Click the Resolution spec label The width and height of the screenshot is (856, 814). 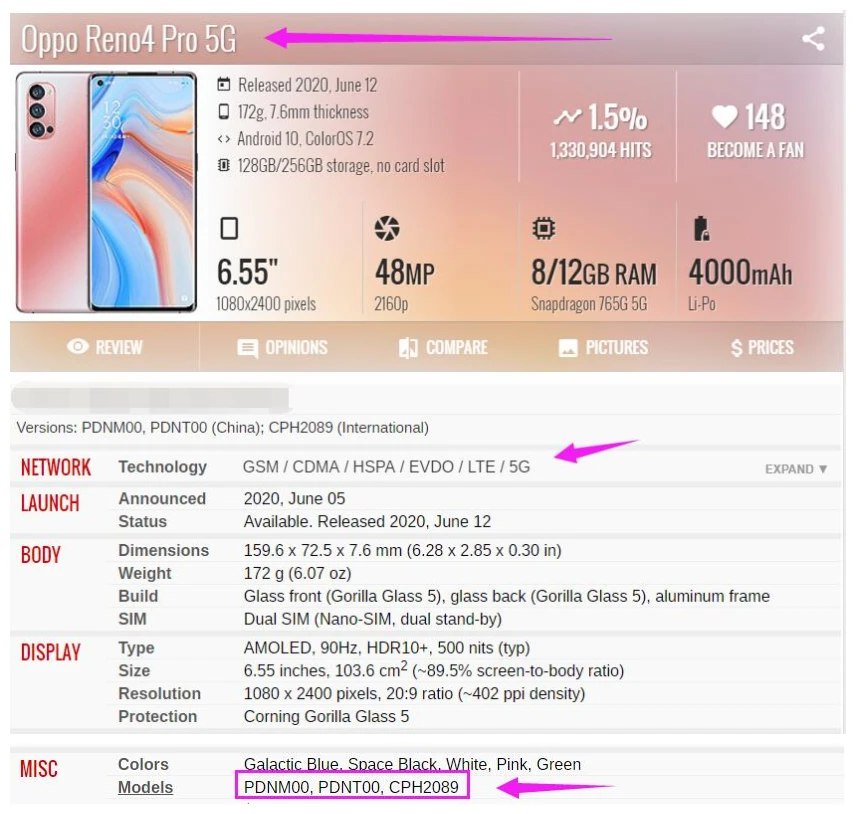(159, 694)
